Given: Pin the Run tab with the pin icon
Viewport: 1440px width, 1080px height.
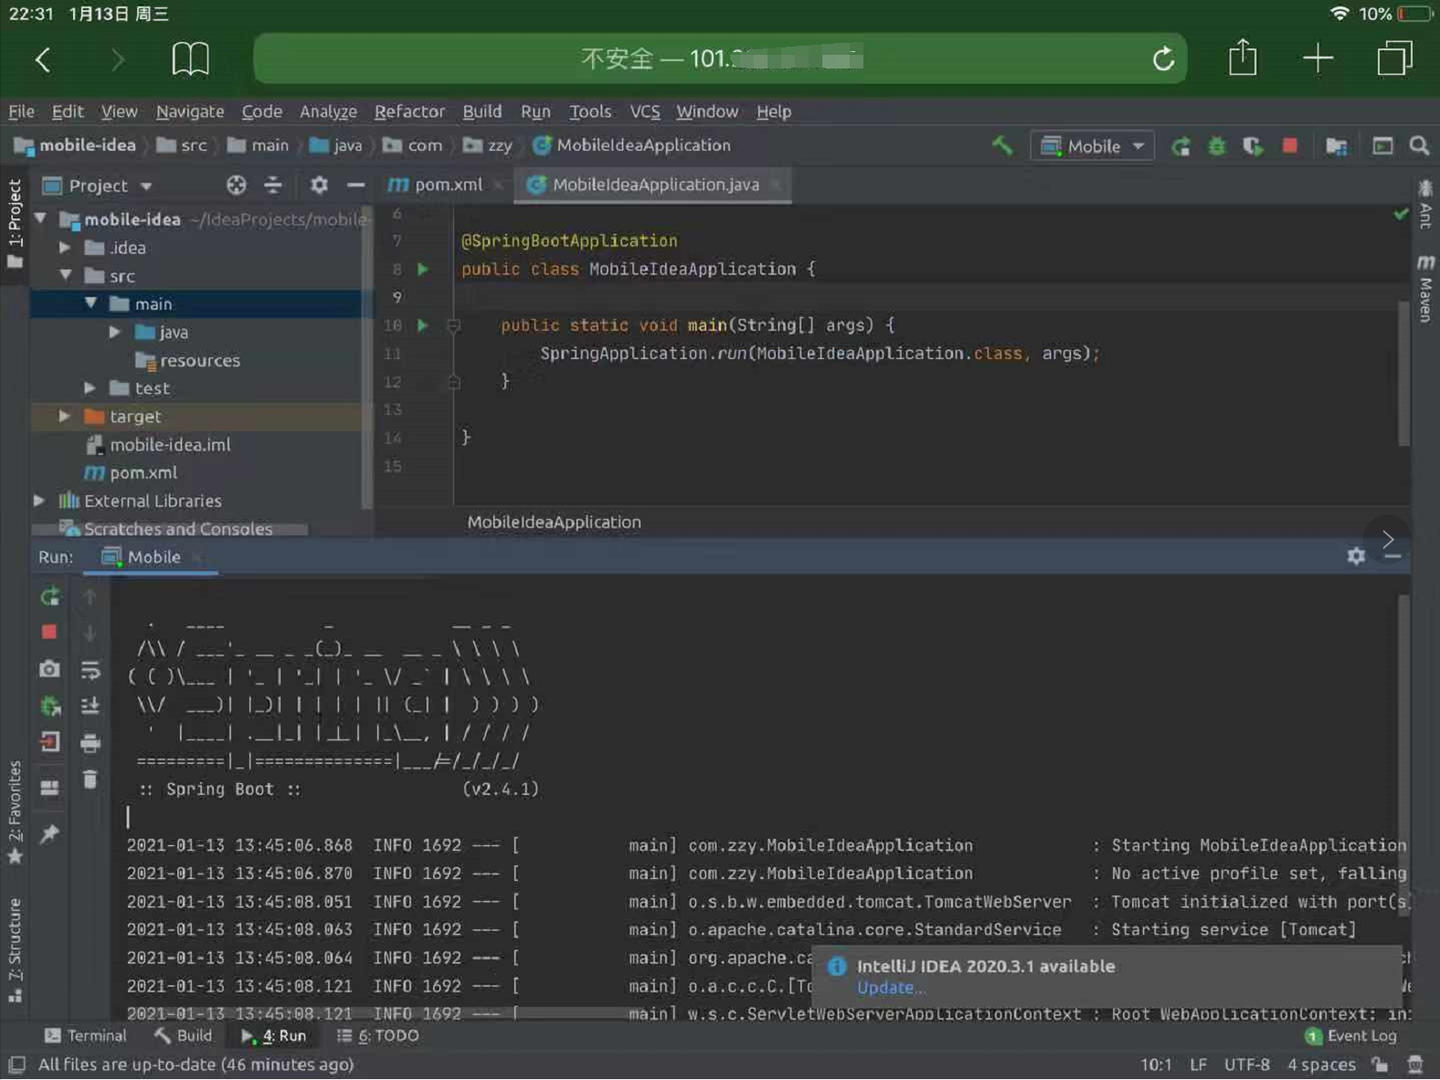Looking at the screenshot, I should (x=50, y=834).
